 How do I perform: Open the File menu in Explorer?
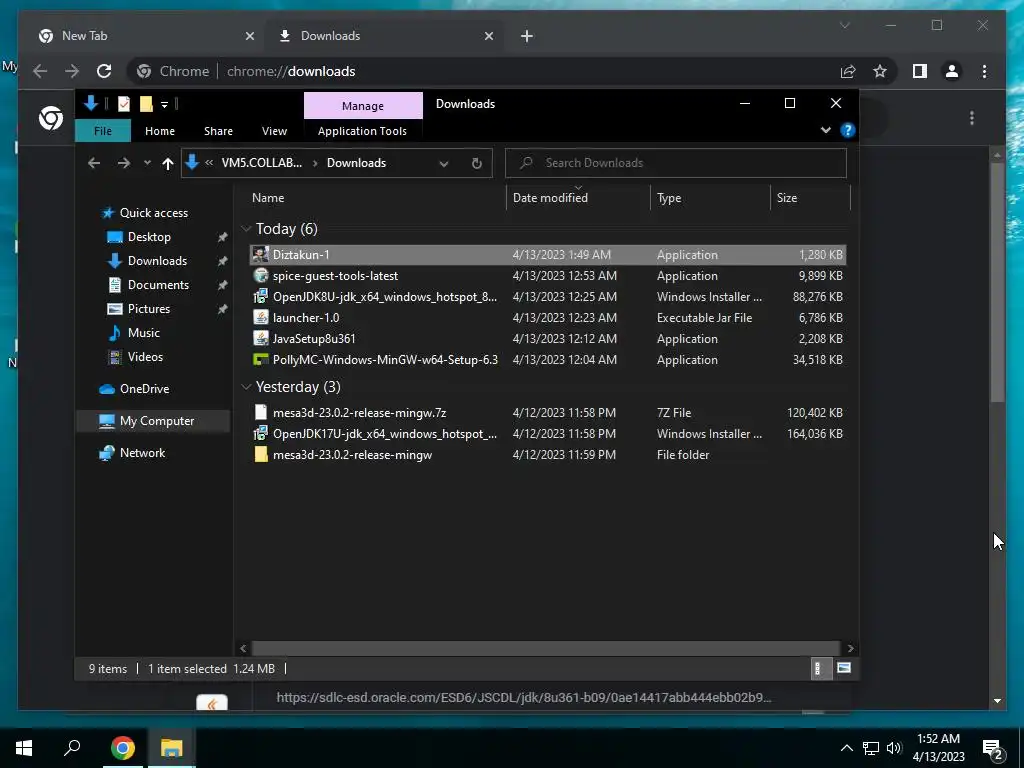[103, 131]
